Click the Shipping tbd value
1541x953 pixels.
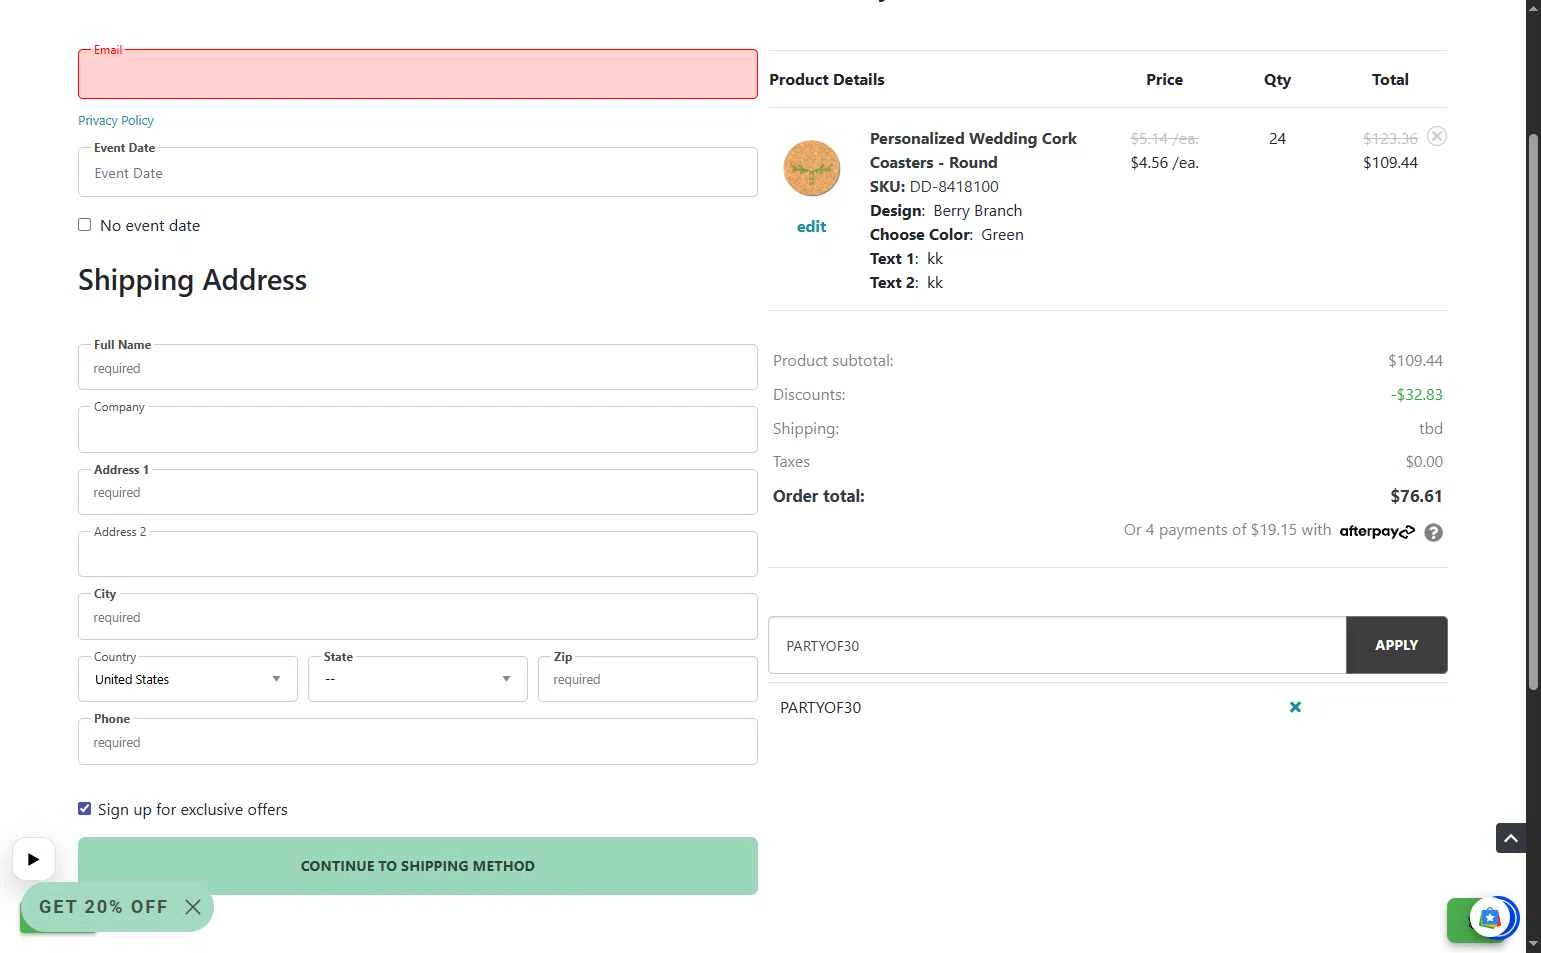point(1430,428)
